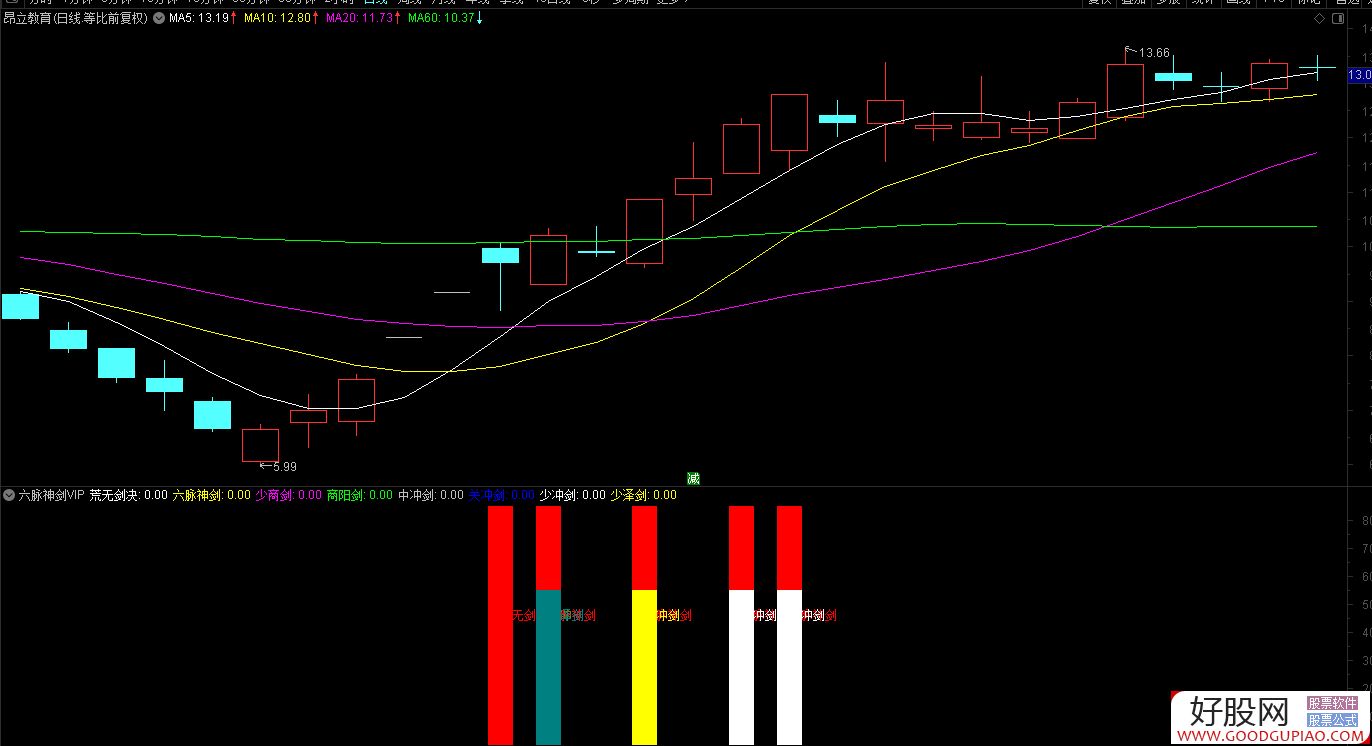This screenshot has width=1372, height=746.
Task: Click the red 无剑 label on signal bar
Action: tap(524, 616)
